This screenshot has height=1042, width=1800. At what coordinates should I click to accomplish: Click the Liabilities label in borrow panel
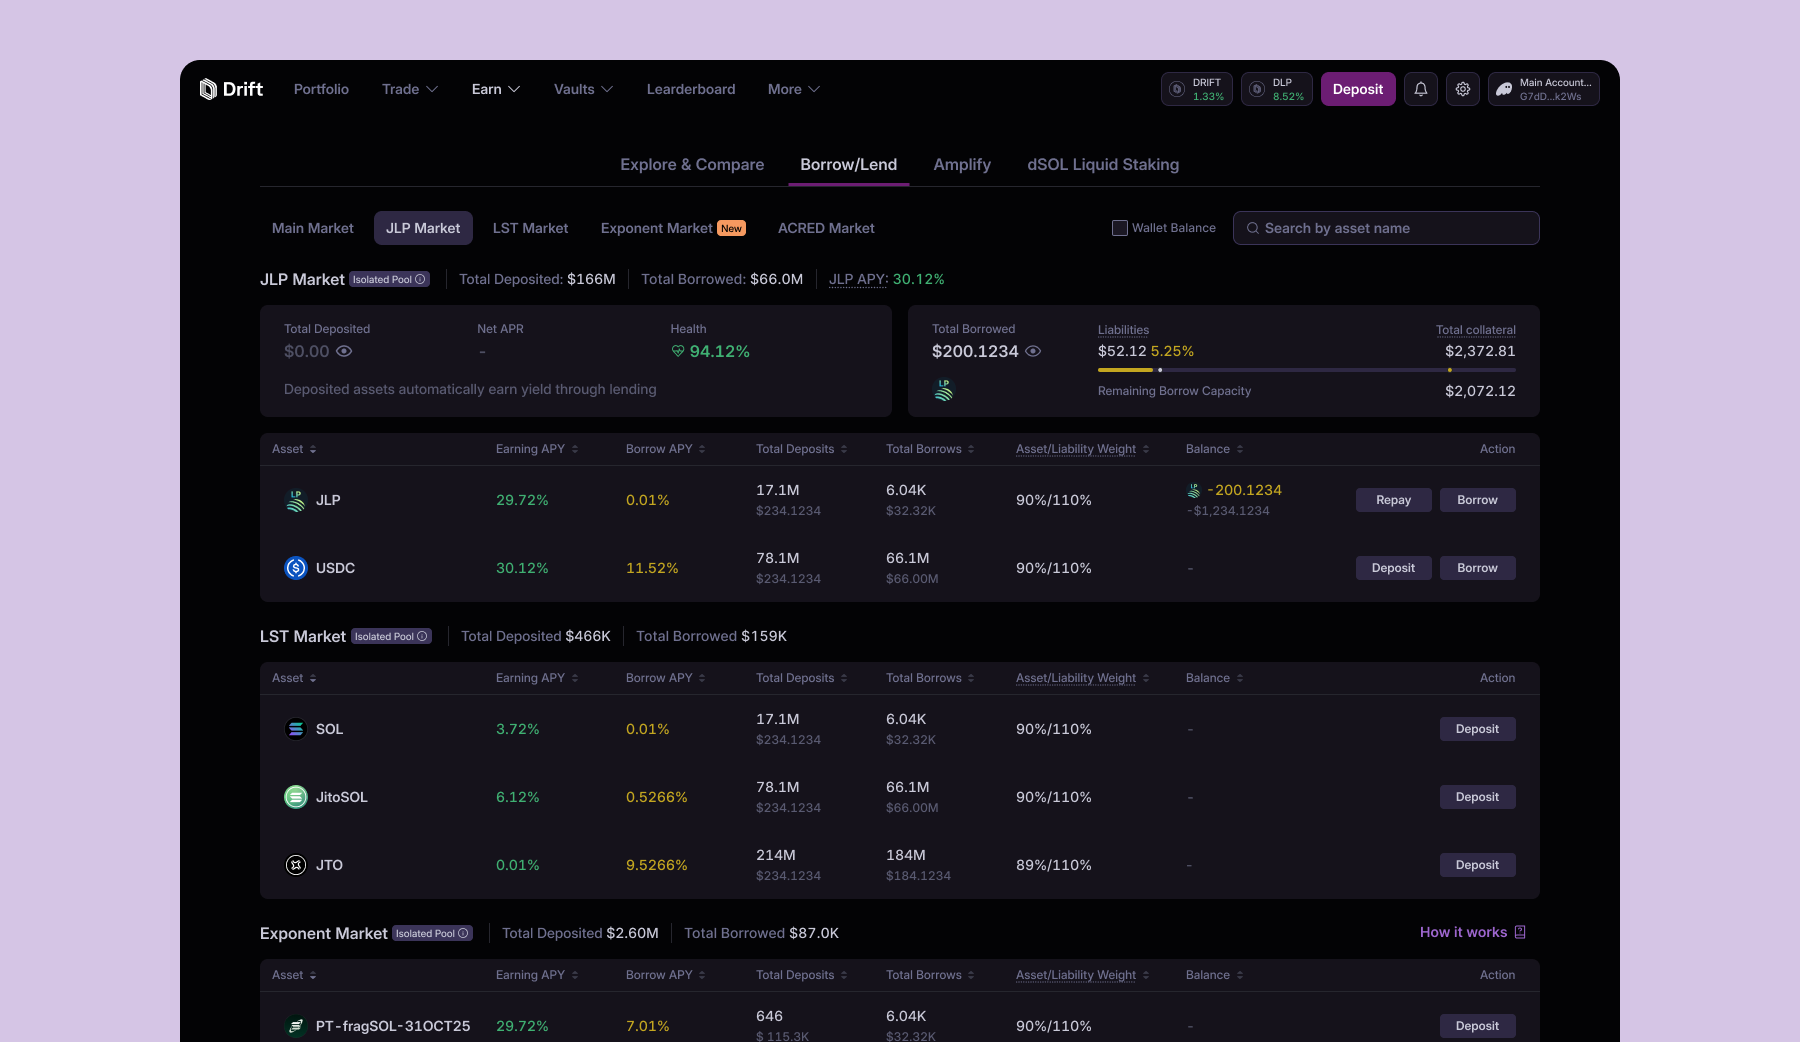pyautogui.click(x=1124, y=330)
